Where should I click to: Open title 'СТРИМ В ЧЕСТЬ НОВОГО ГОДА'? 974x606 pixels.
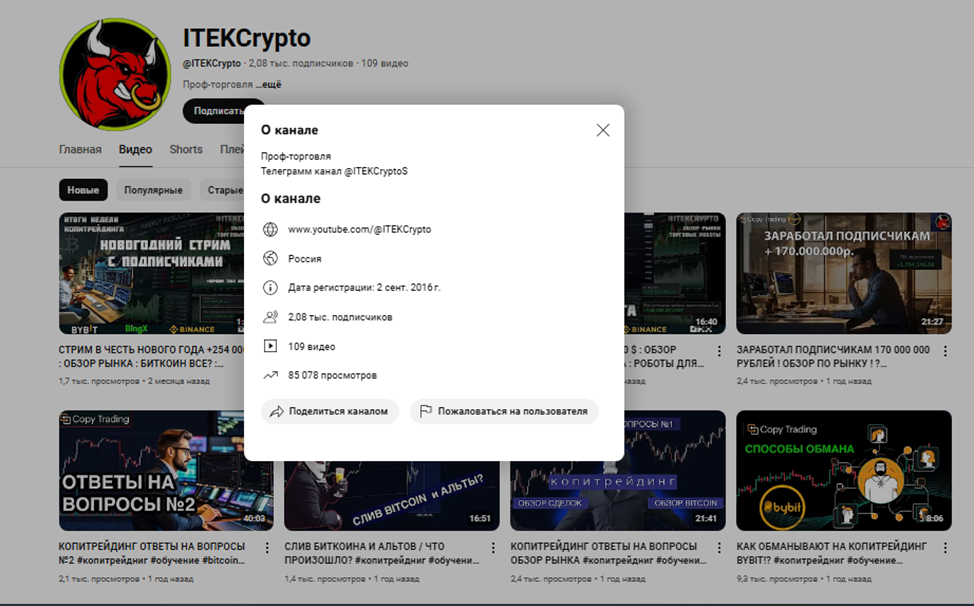pyautogui.click(x=152, y=356)
